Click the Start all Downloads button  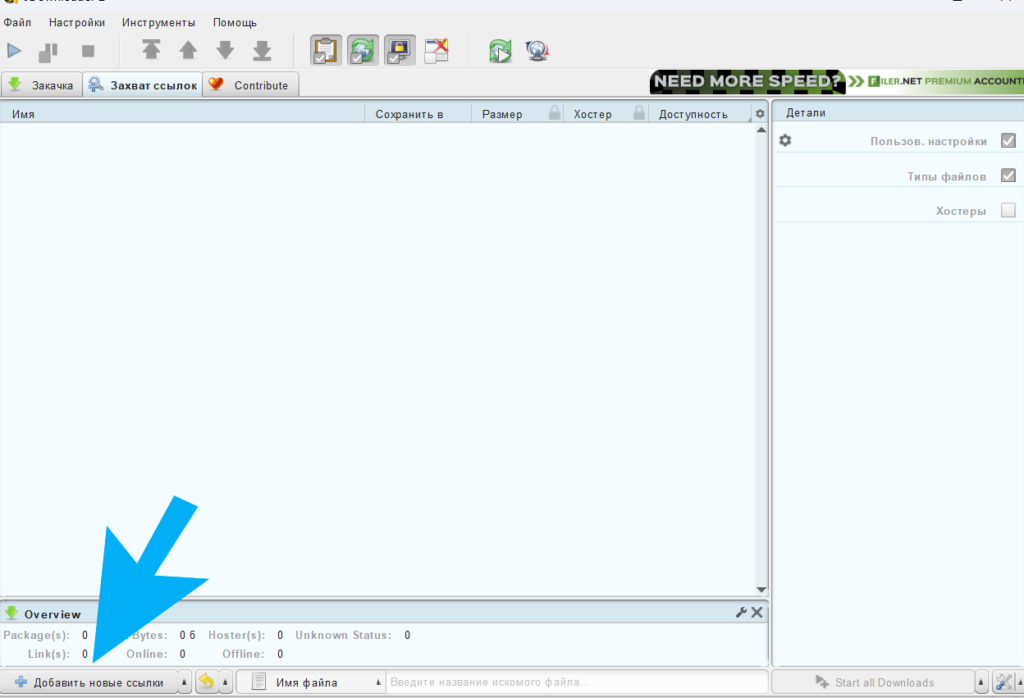tap(873, 682)
